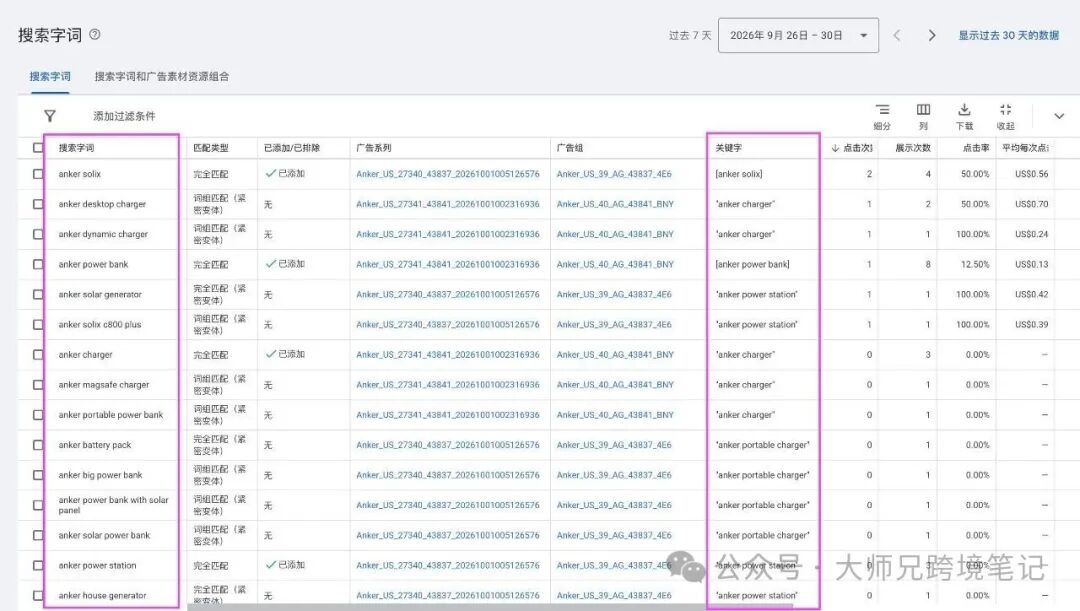
Task: Go to next date range arrow
Action: [932, 35]
